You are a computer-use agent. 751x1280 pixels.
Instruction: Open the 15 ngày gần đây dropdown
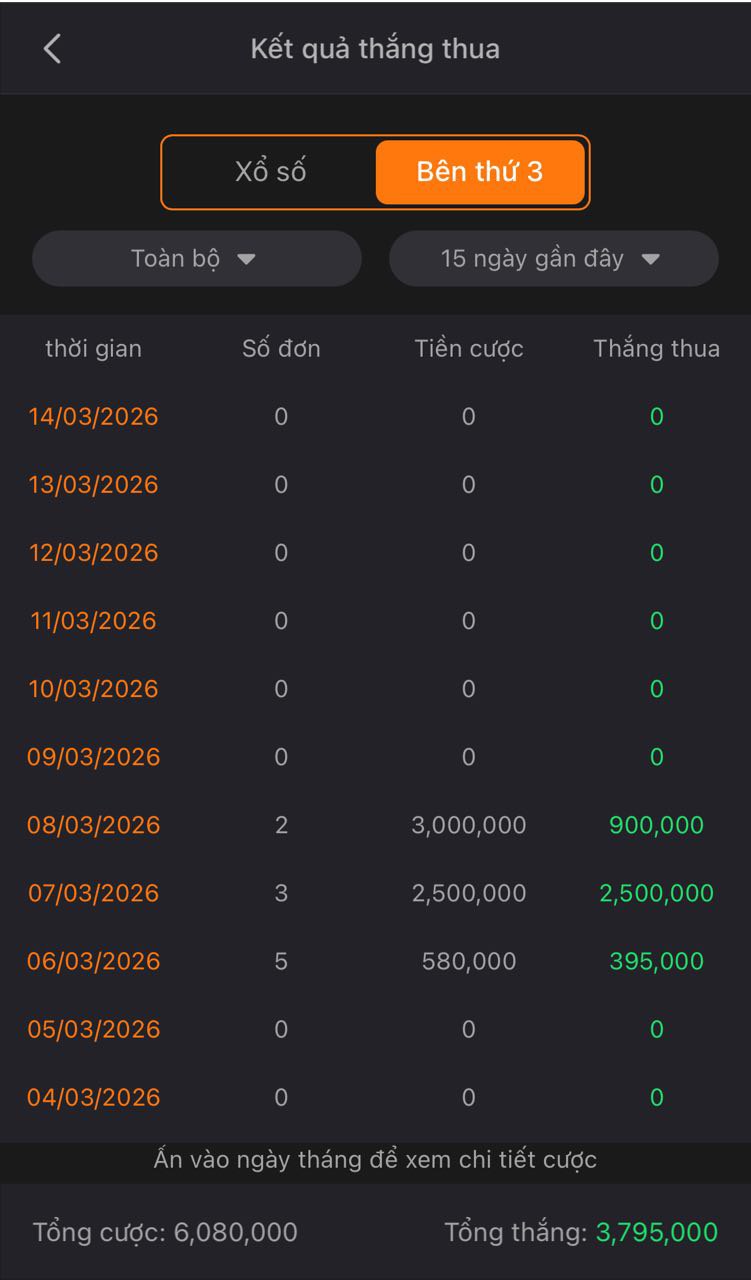coord(553,259)
